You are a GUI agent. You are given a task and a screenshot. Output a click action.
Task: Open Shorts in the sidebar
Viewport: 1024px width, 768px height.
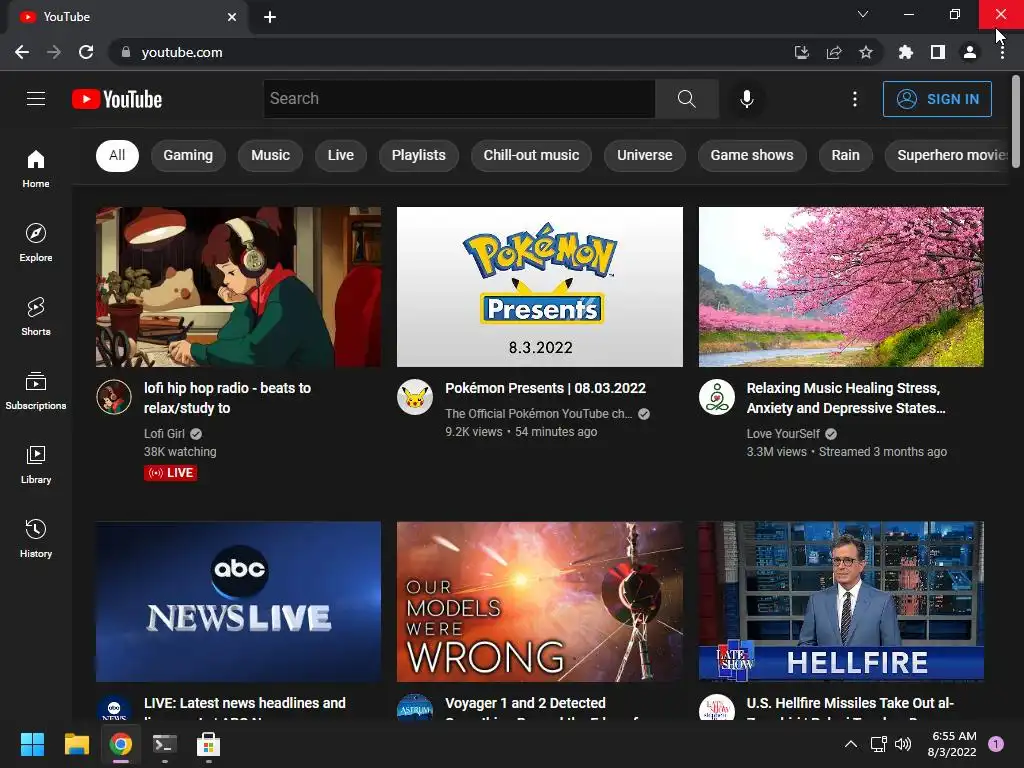point(36,317)
